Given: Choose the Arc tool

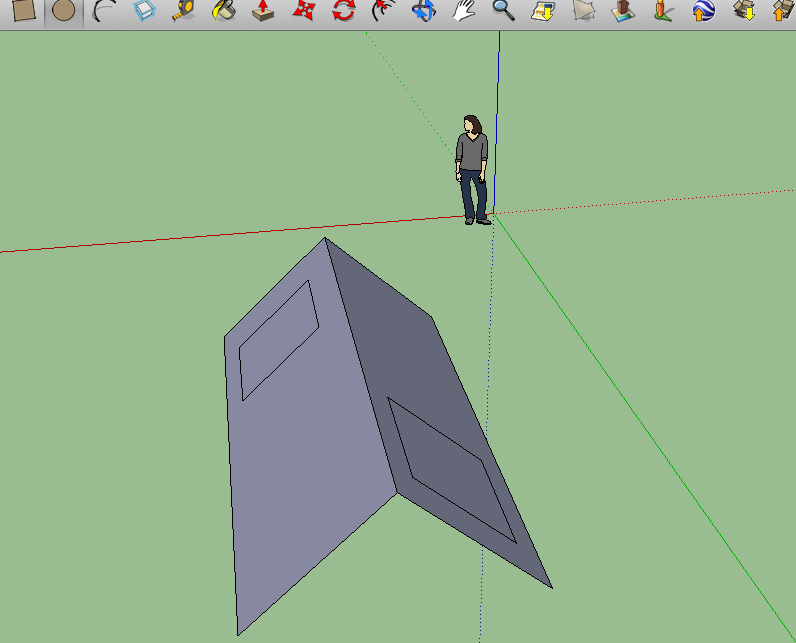Looking at the screenshot, I should coord(103,11).
